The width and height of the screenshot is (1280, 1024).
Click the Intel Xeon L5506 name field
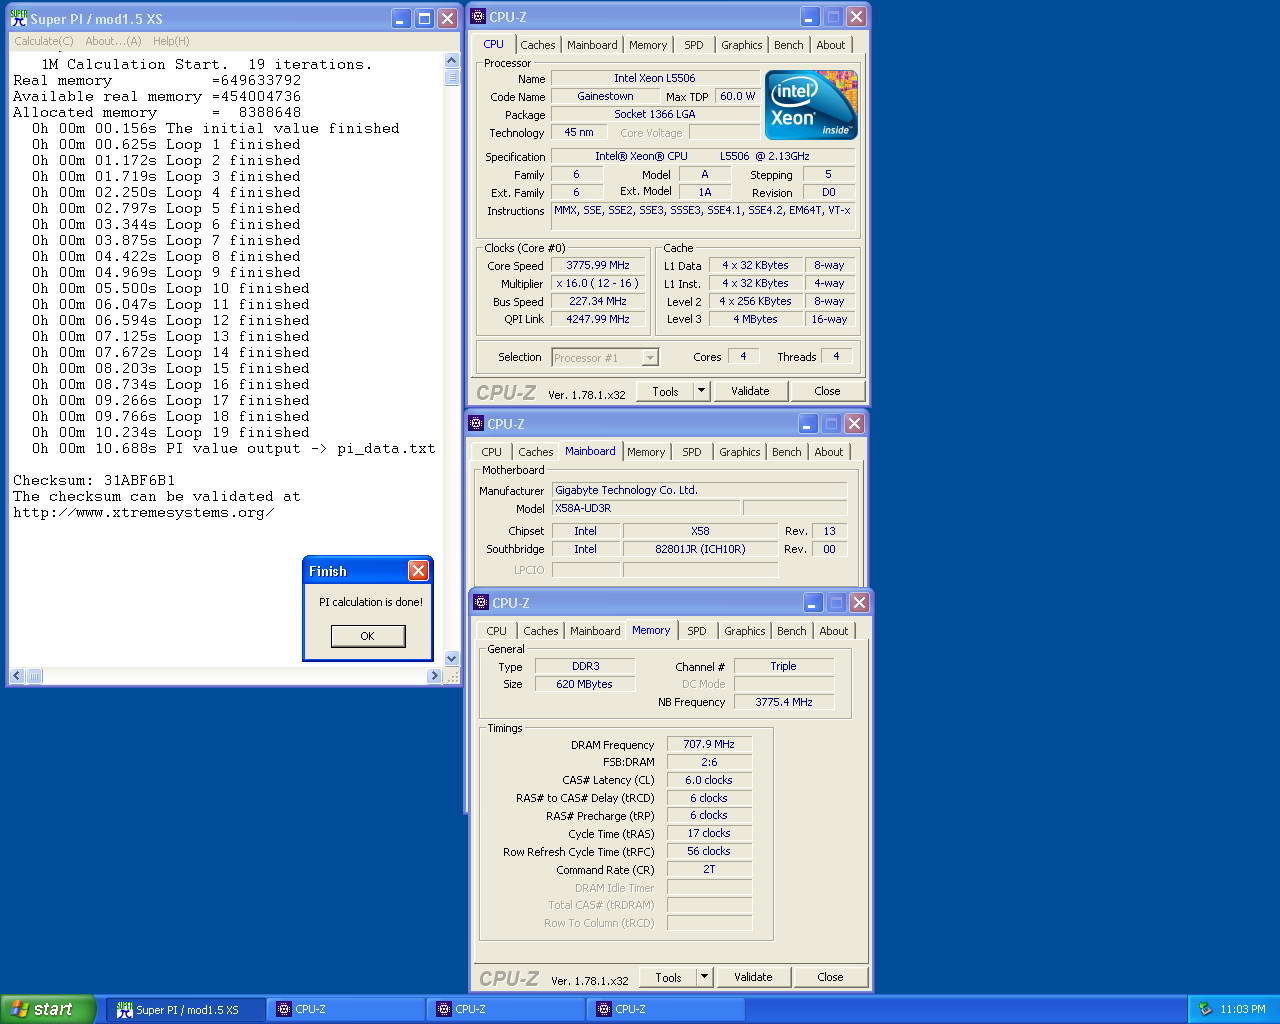coord(655,78)
